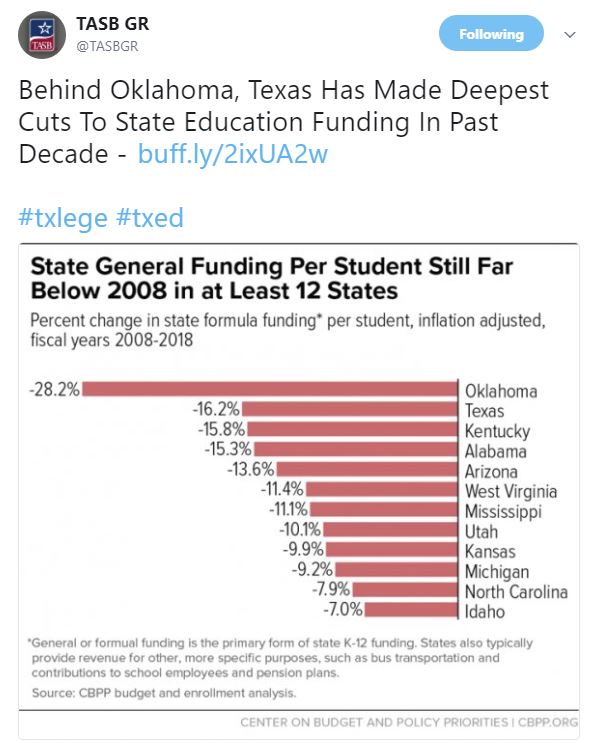The width and height of the screenshot is (604, 743).
Task: Click the Idaho state label
Action: [485, 610]
